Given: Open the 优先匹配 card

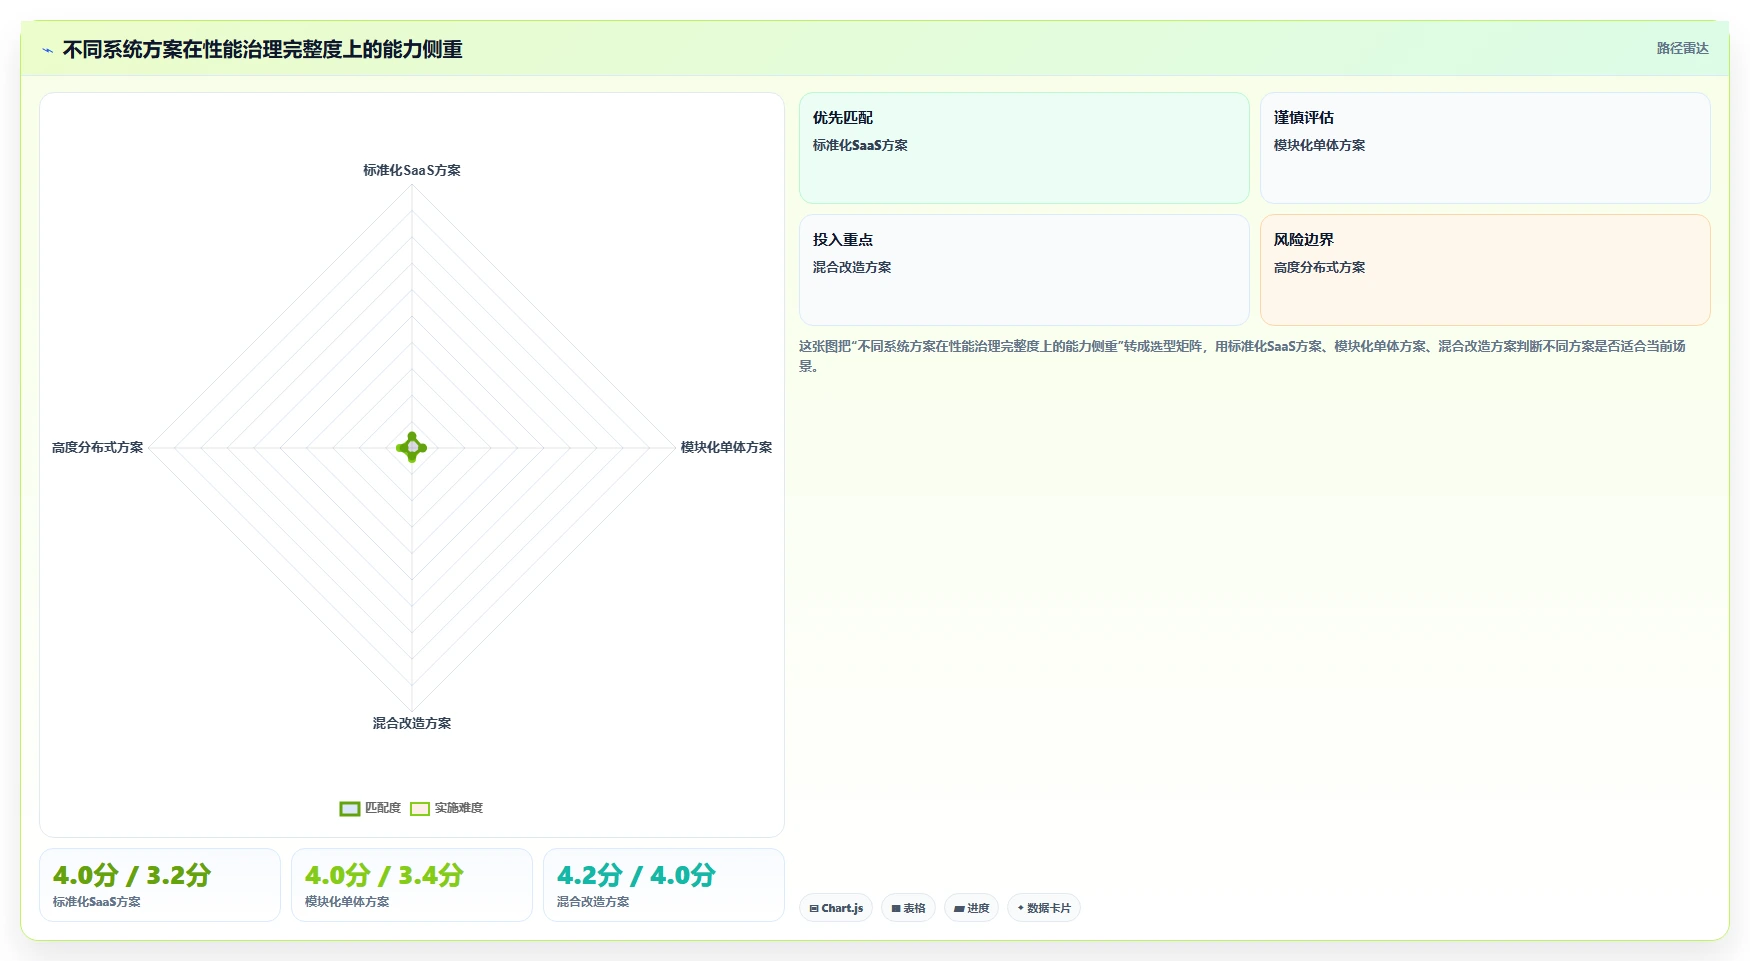Looking at the screenshot, I should coord(1024,148).
